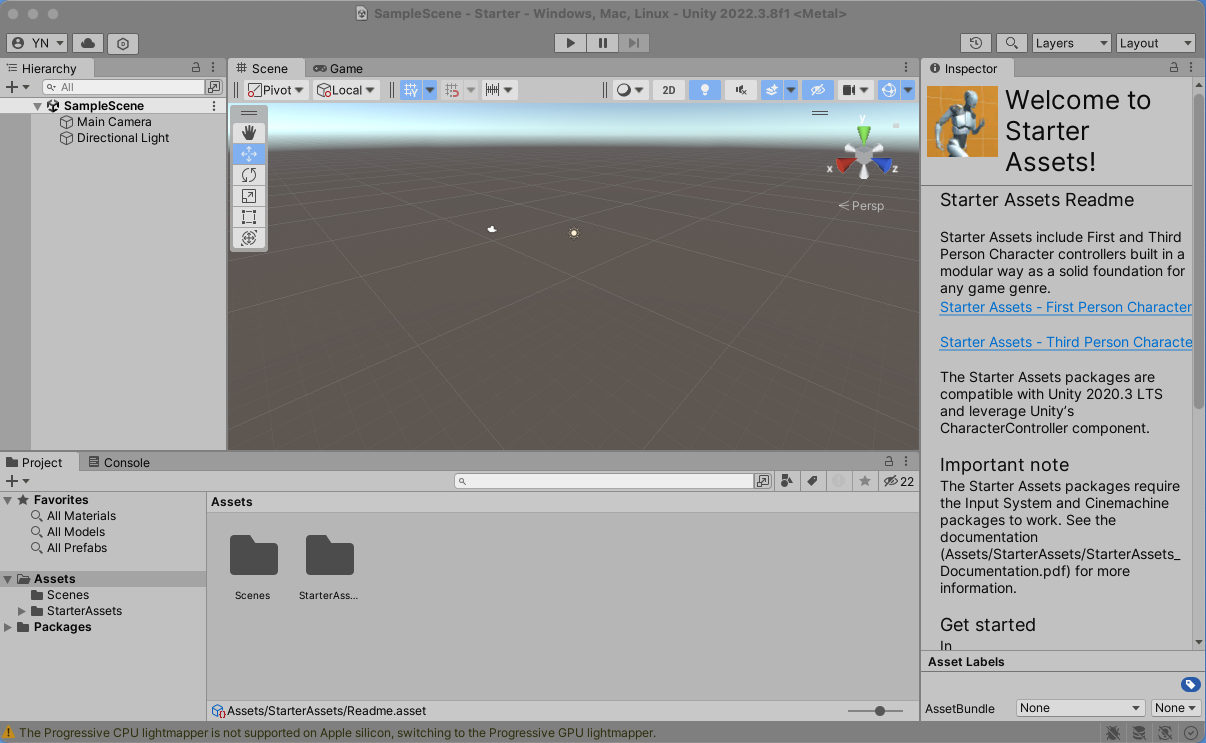Click the Play button to enter Play mode

click(x=570, y=43)
